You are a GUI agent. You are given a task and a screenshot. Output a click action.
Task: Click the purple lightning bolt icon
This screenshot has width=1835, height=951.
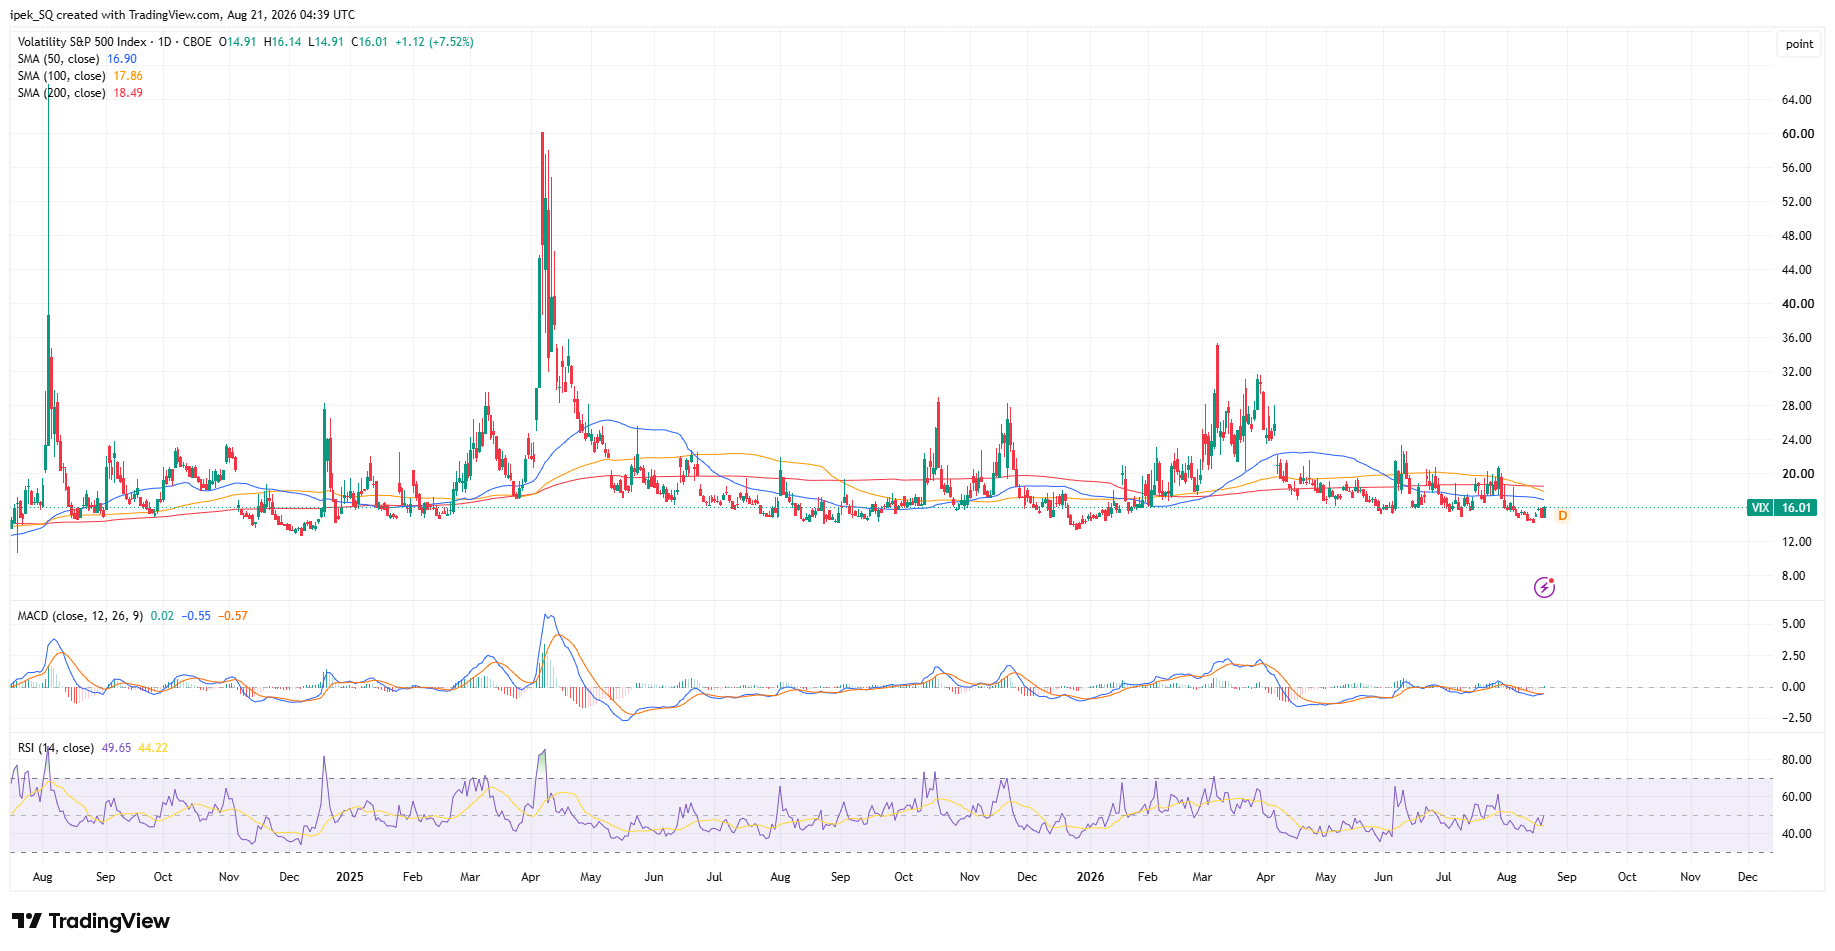click(1545, 587)
